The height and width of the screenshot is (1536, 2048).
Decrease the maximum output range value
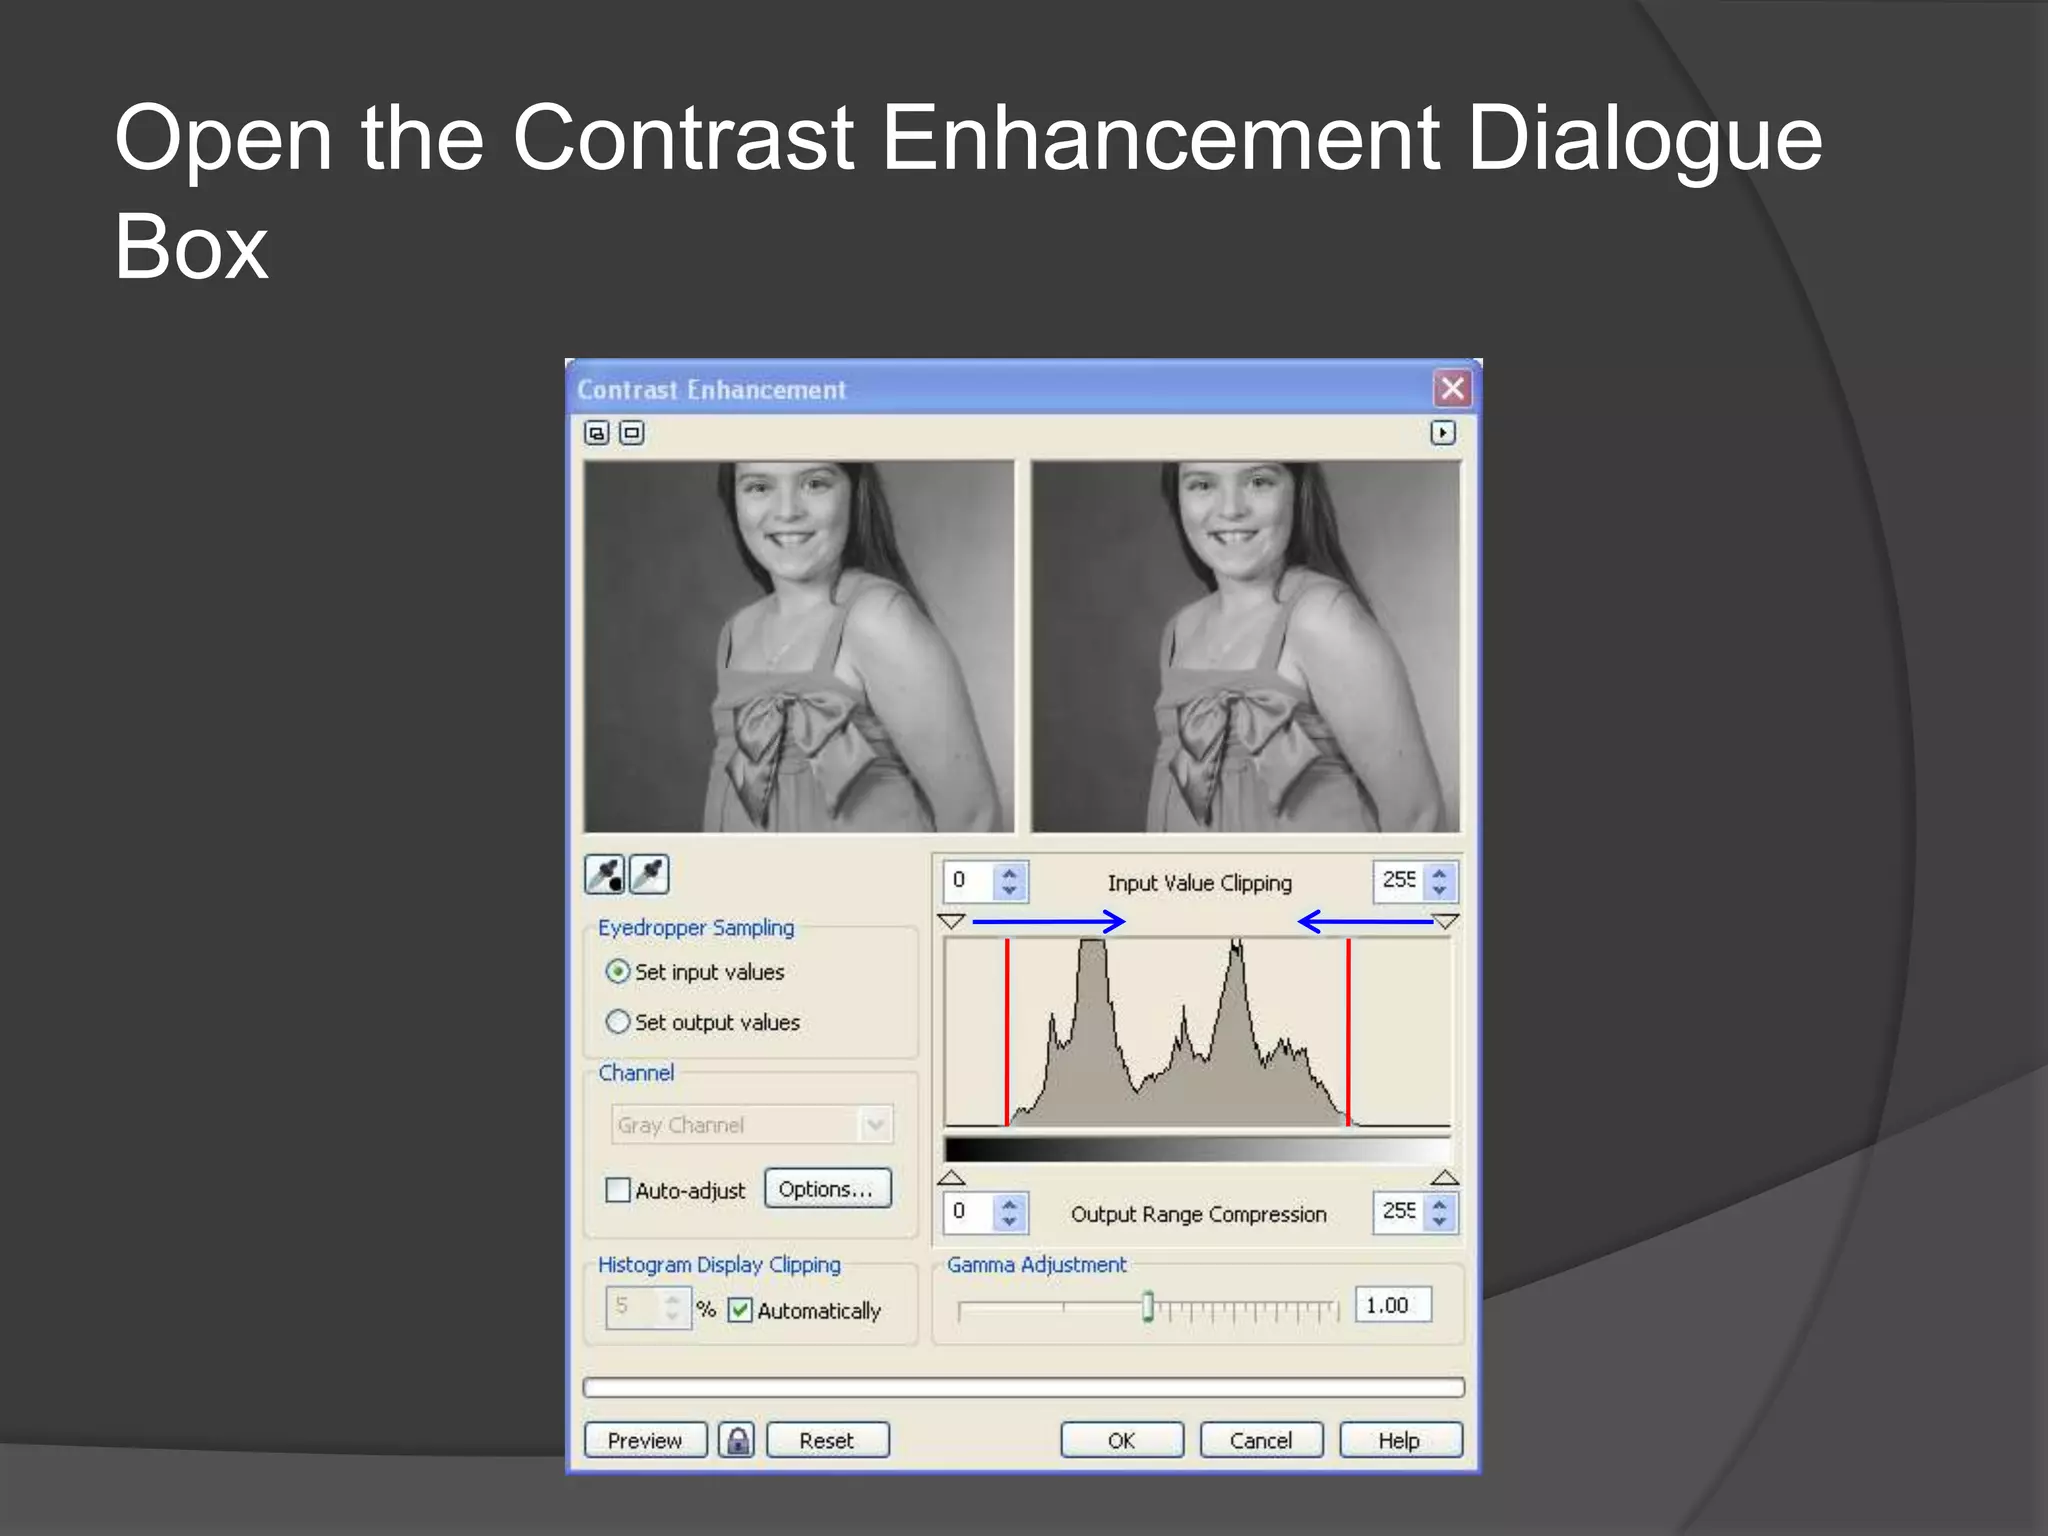[1440, 1221]
